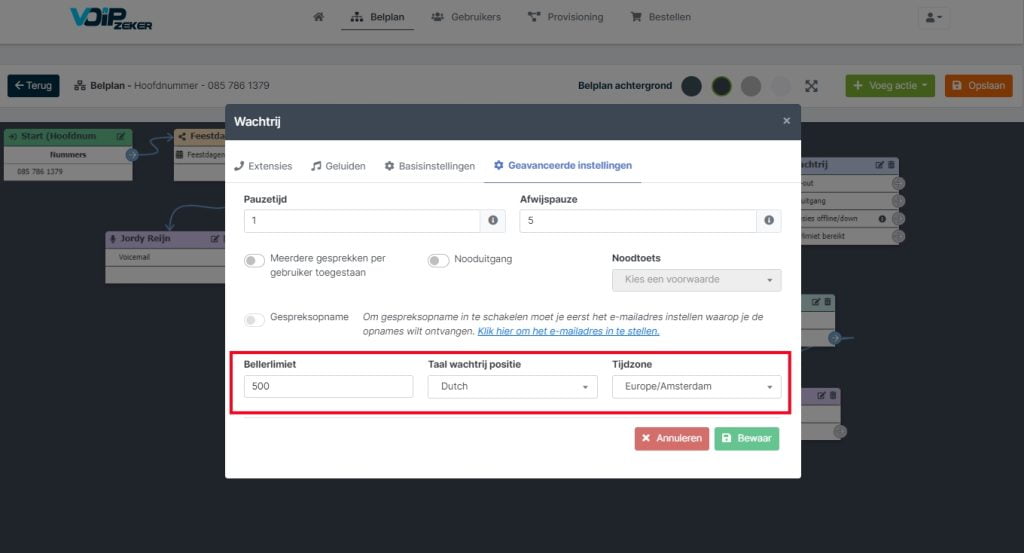Enable the Nooduitgang switch

438,261
